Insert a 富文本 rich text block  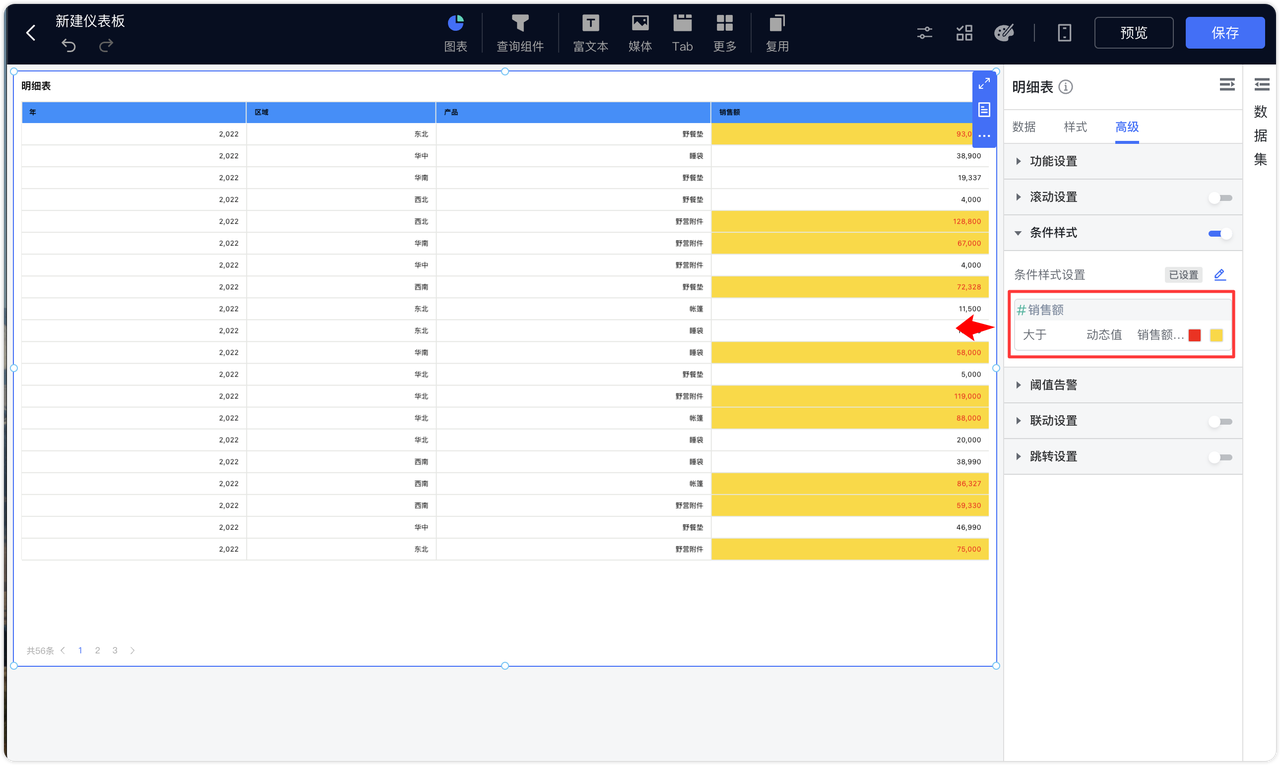[590, 33]
